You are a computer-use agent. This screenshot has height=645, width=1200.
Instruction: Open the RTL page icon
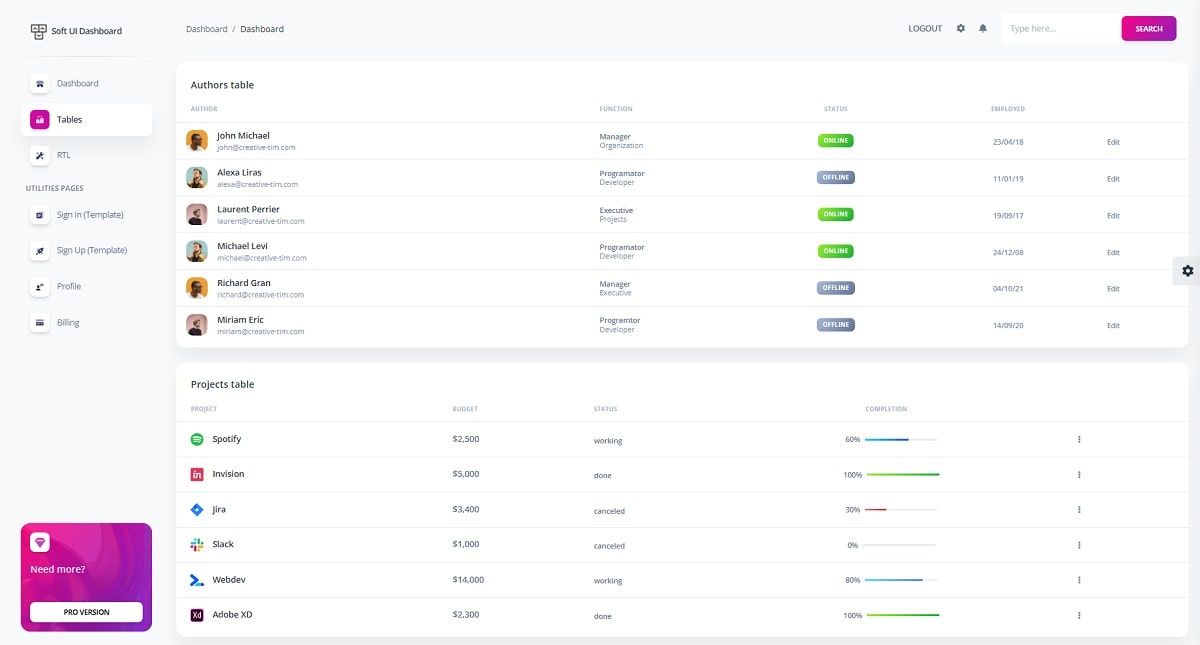coord(40,155)
